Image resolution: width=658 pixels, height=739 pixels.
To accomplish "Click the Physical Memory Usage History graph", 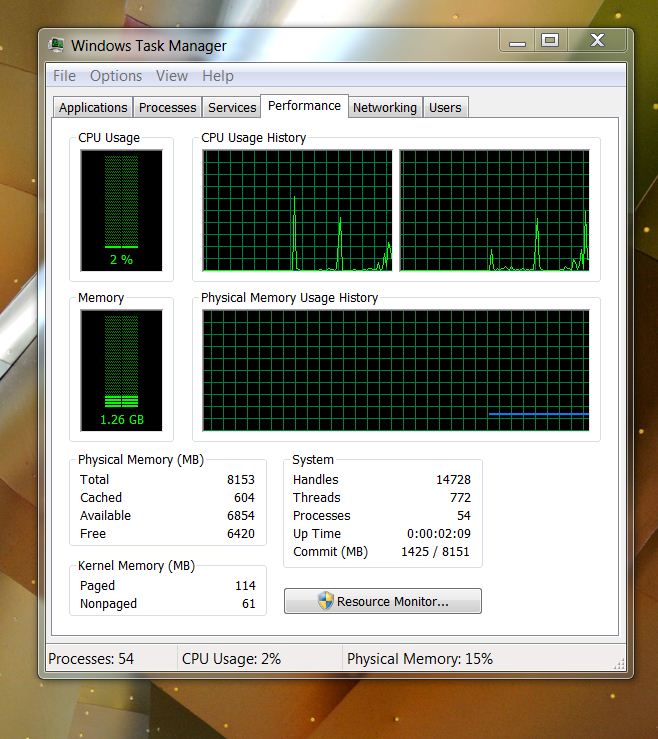I will click(396, 370).
